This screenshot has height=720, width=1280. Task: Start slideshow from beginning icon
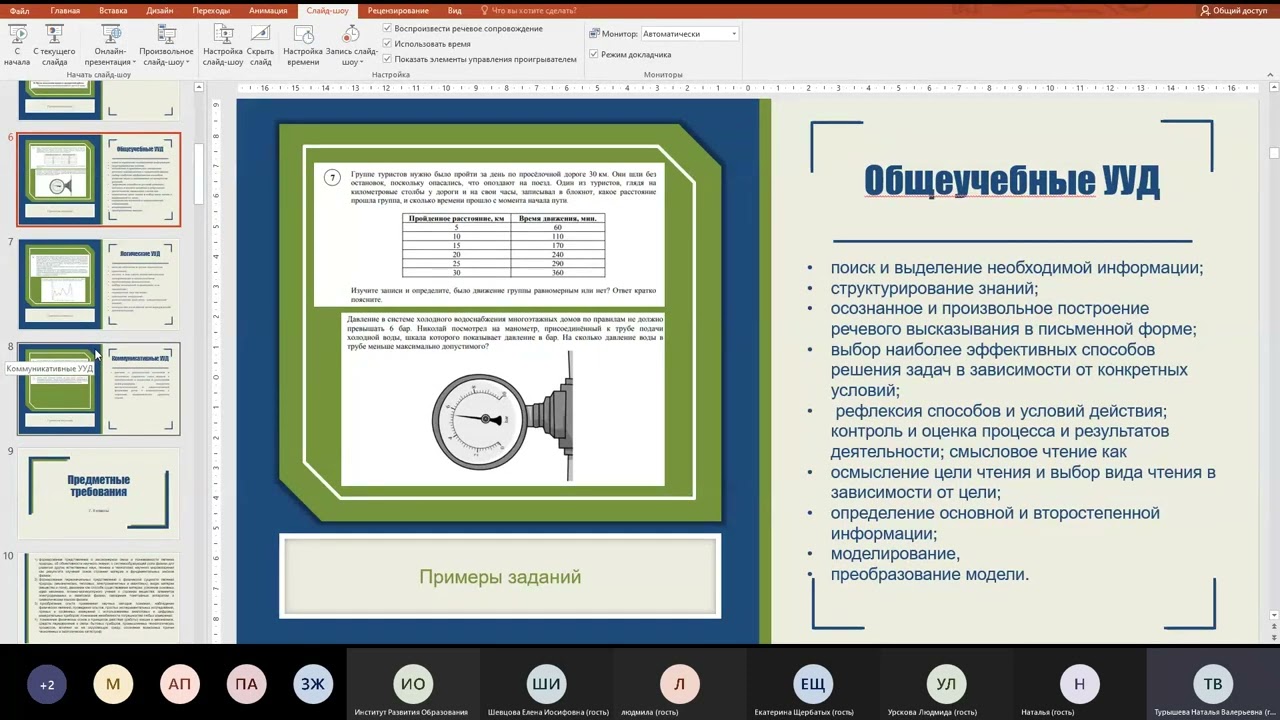pyautogui.click(x=17, y=34)
